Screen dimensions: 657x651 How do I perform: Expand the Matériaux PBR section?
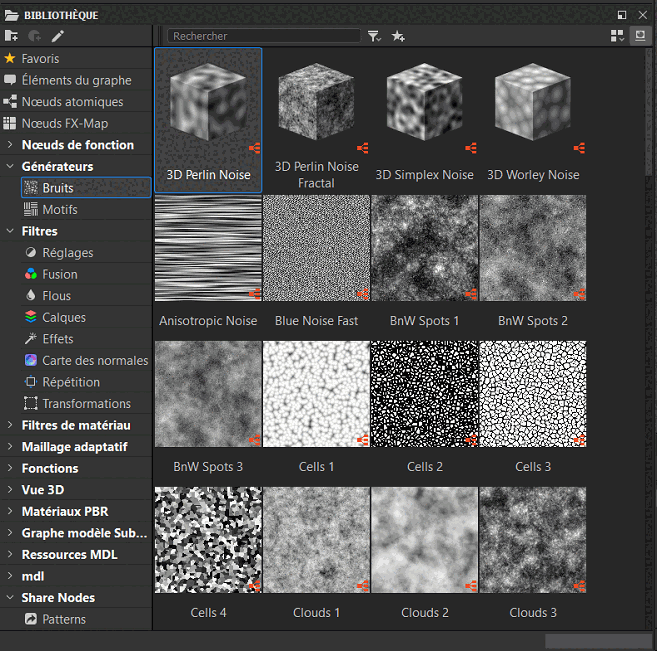coord(10,511)
